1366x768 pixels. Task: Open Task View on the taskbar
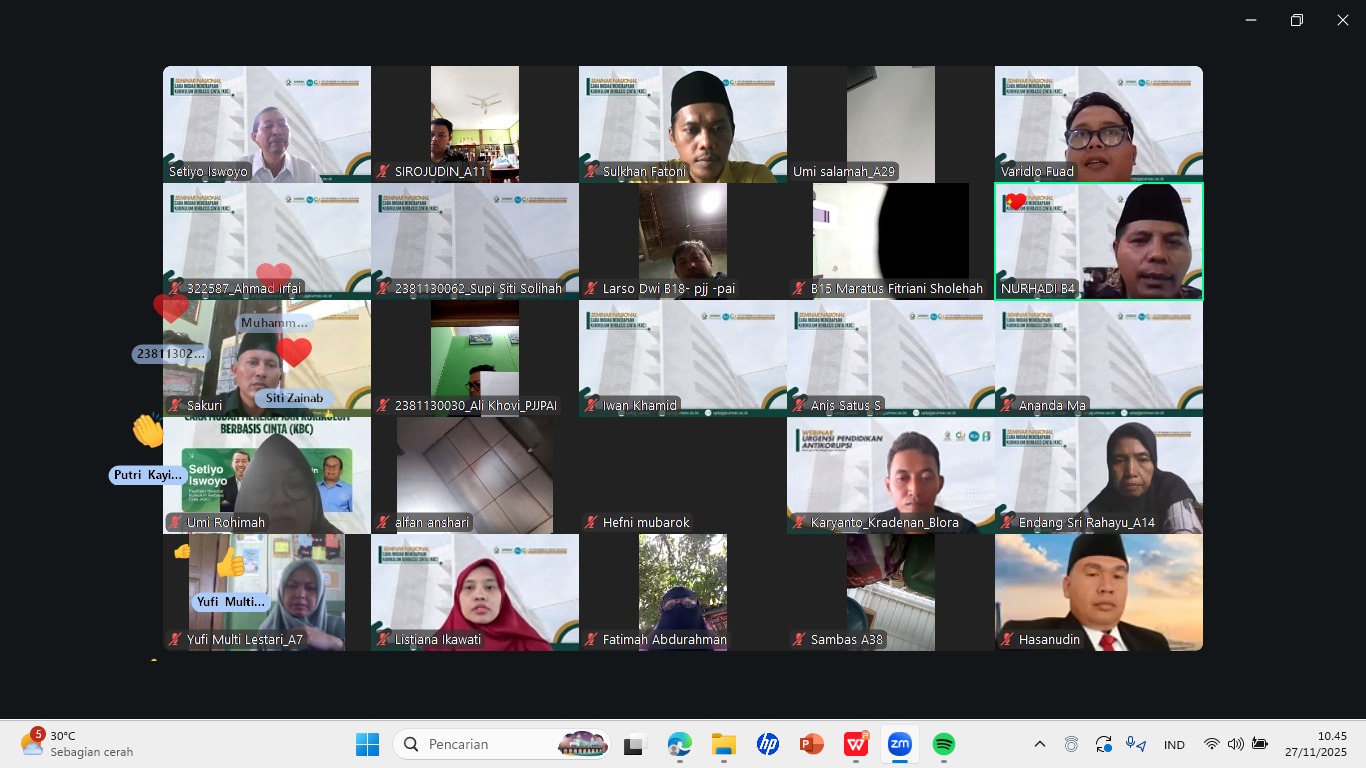click(634, 745)
